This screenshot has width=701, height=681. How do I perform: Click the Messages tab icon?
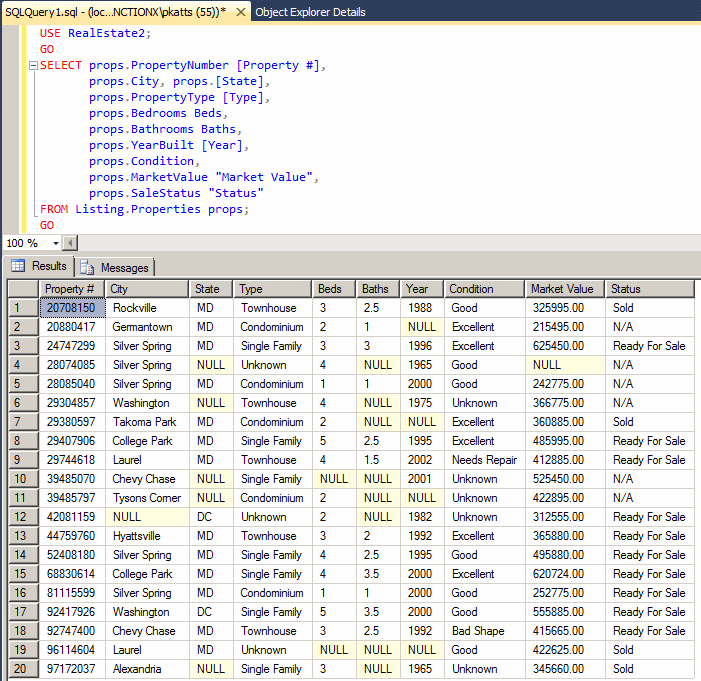pos(87,267)
